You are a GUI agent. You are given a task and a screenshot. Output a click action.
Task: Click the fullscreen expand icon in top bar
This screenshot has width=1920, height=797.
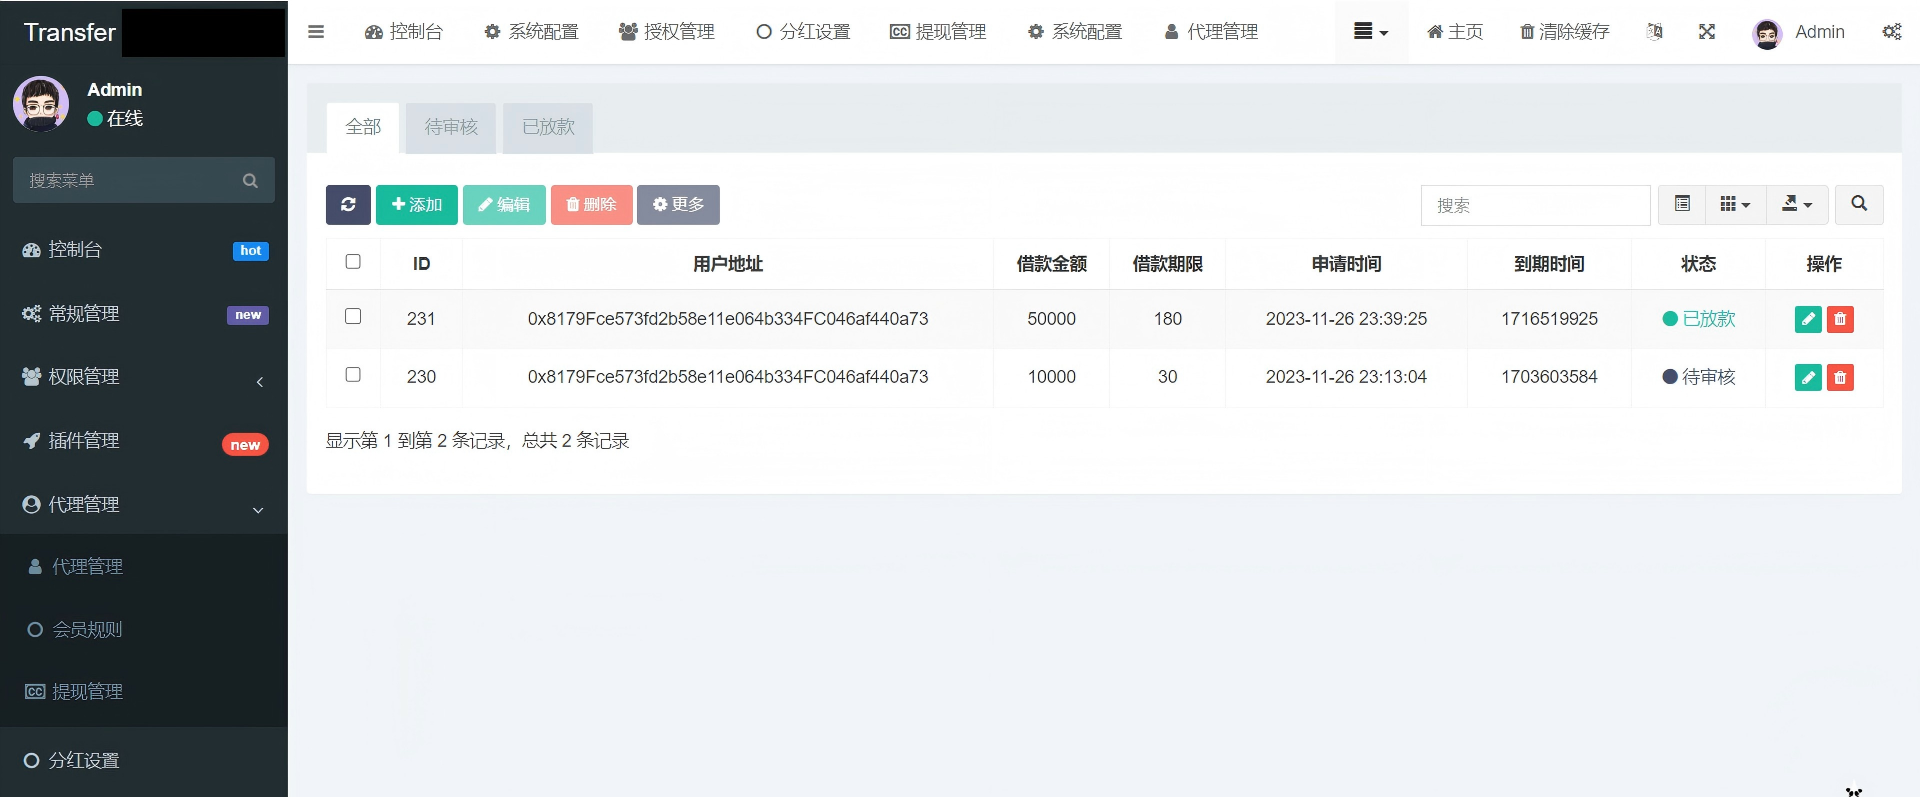click(x=1707, y=32)
